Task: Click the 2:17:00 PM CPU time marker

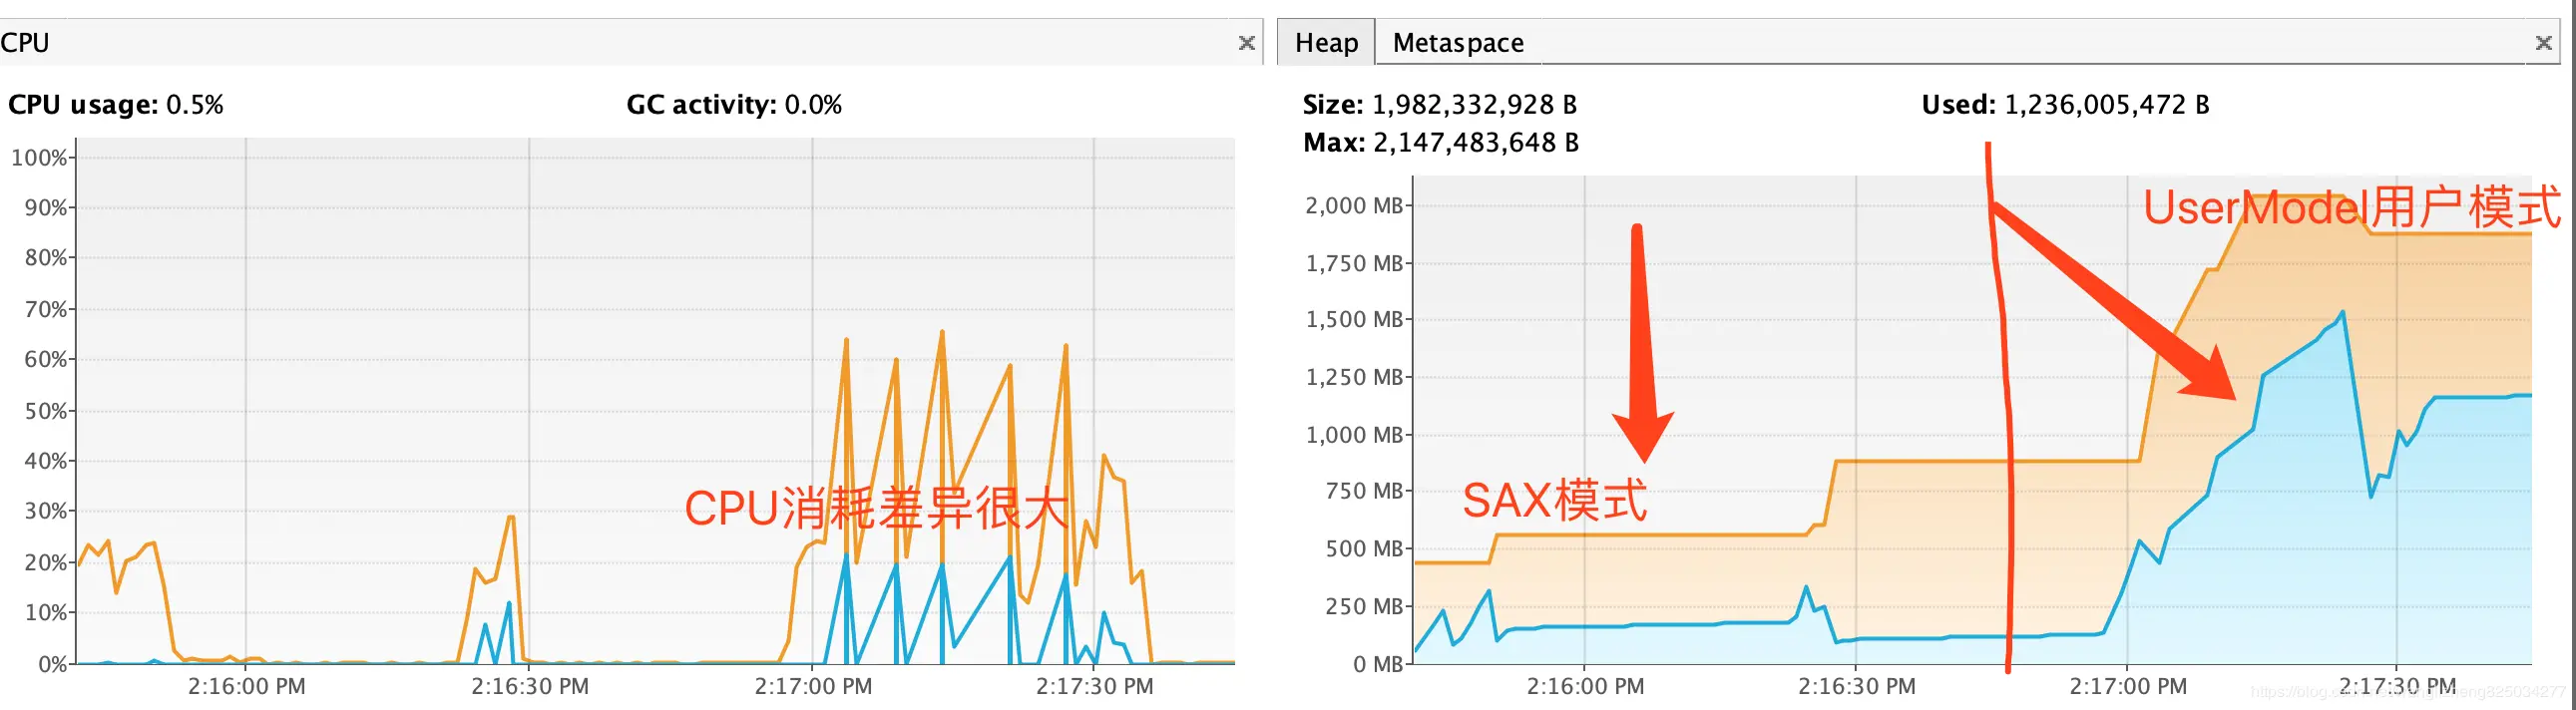Action: tap(813, 687)
